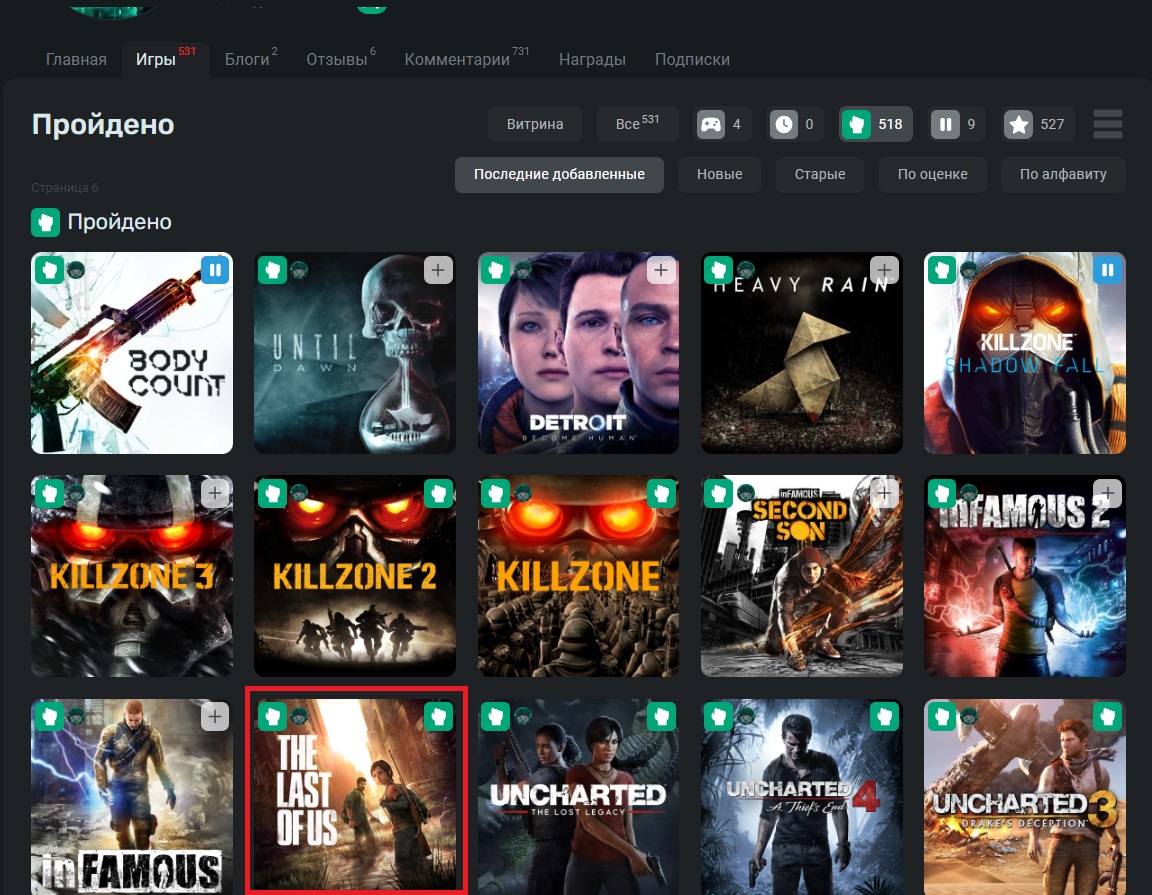
Task: Open the Комментарии tab
Action: tap(466, 60)
